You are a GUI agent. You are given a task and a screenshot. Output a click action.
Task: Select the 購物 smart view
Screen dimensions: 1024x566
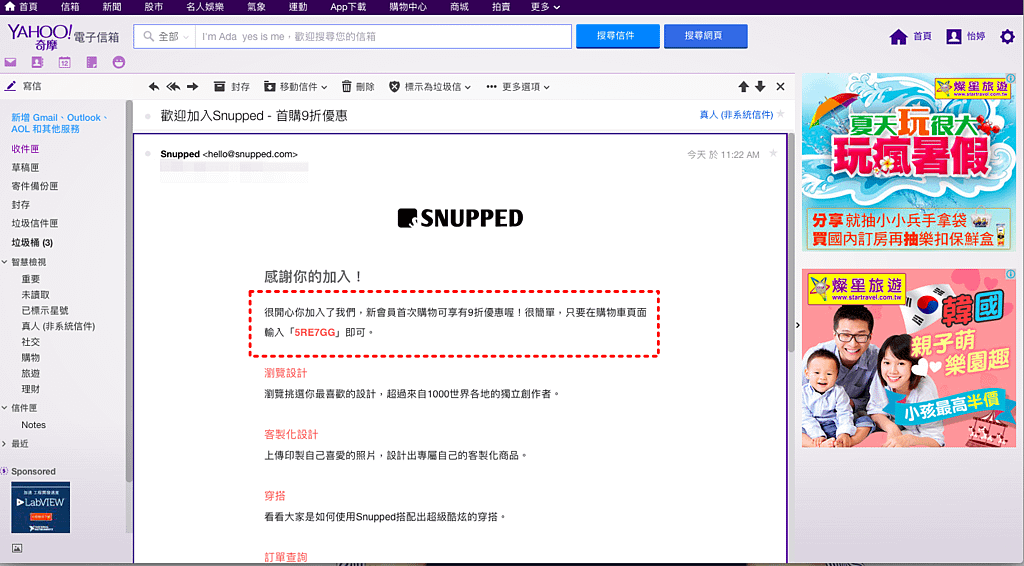pos(31,358)
